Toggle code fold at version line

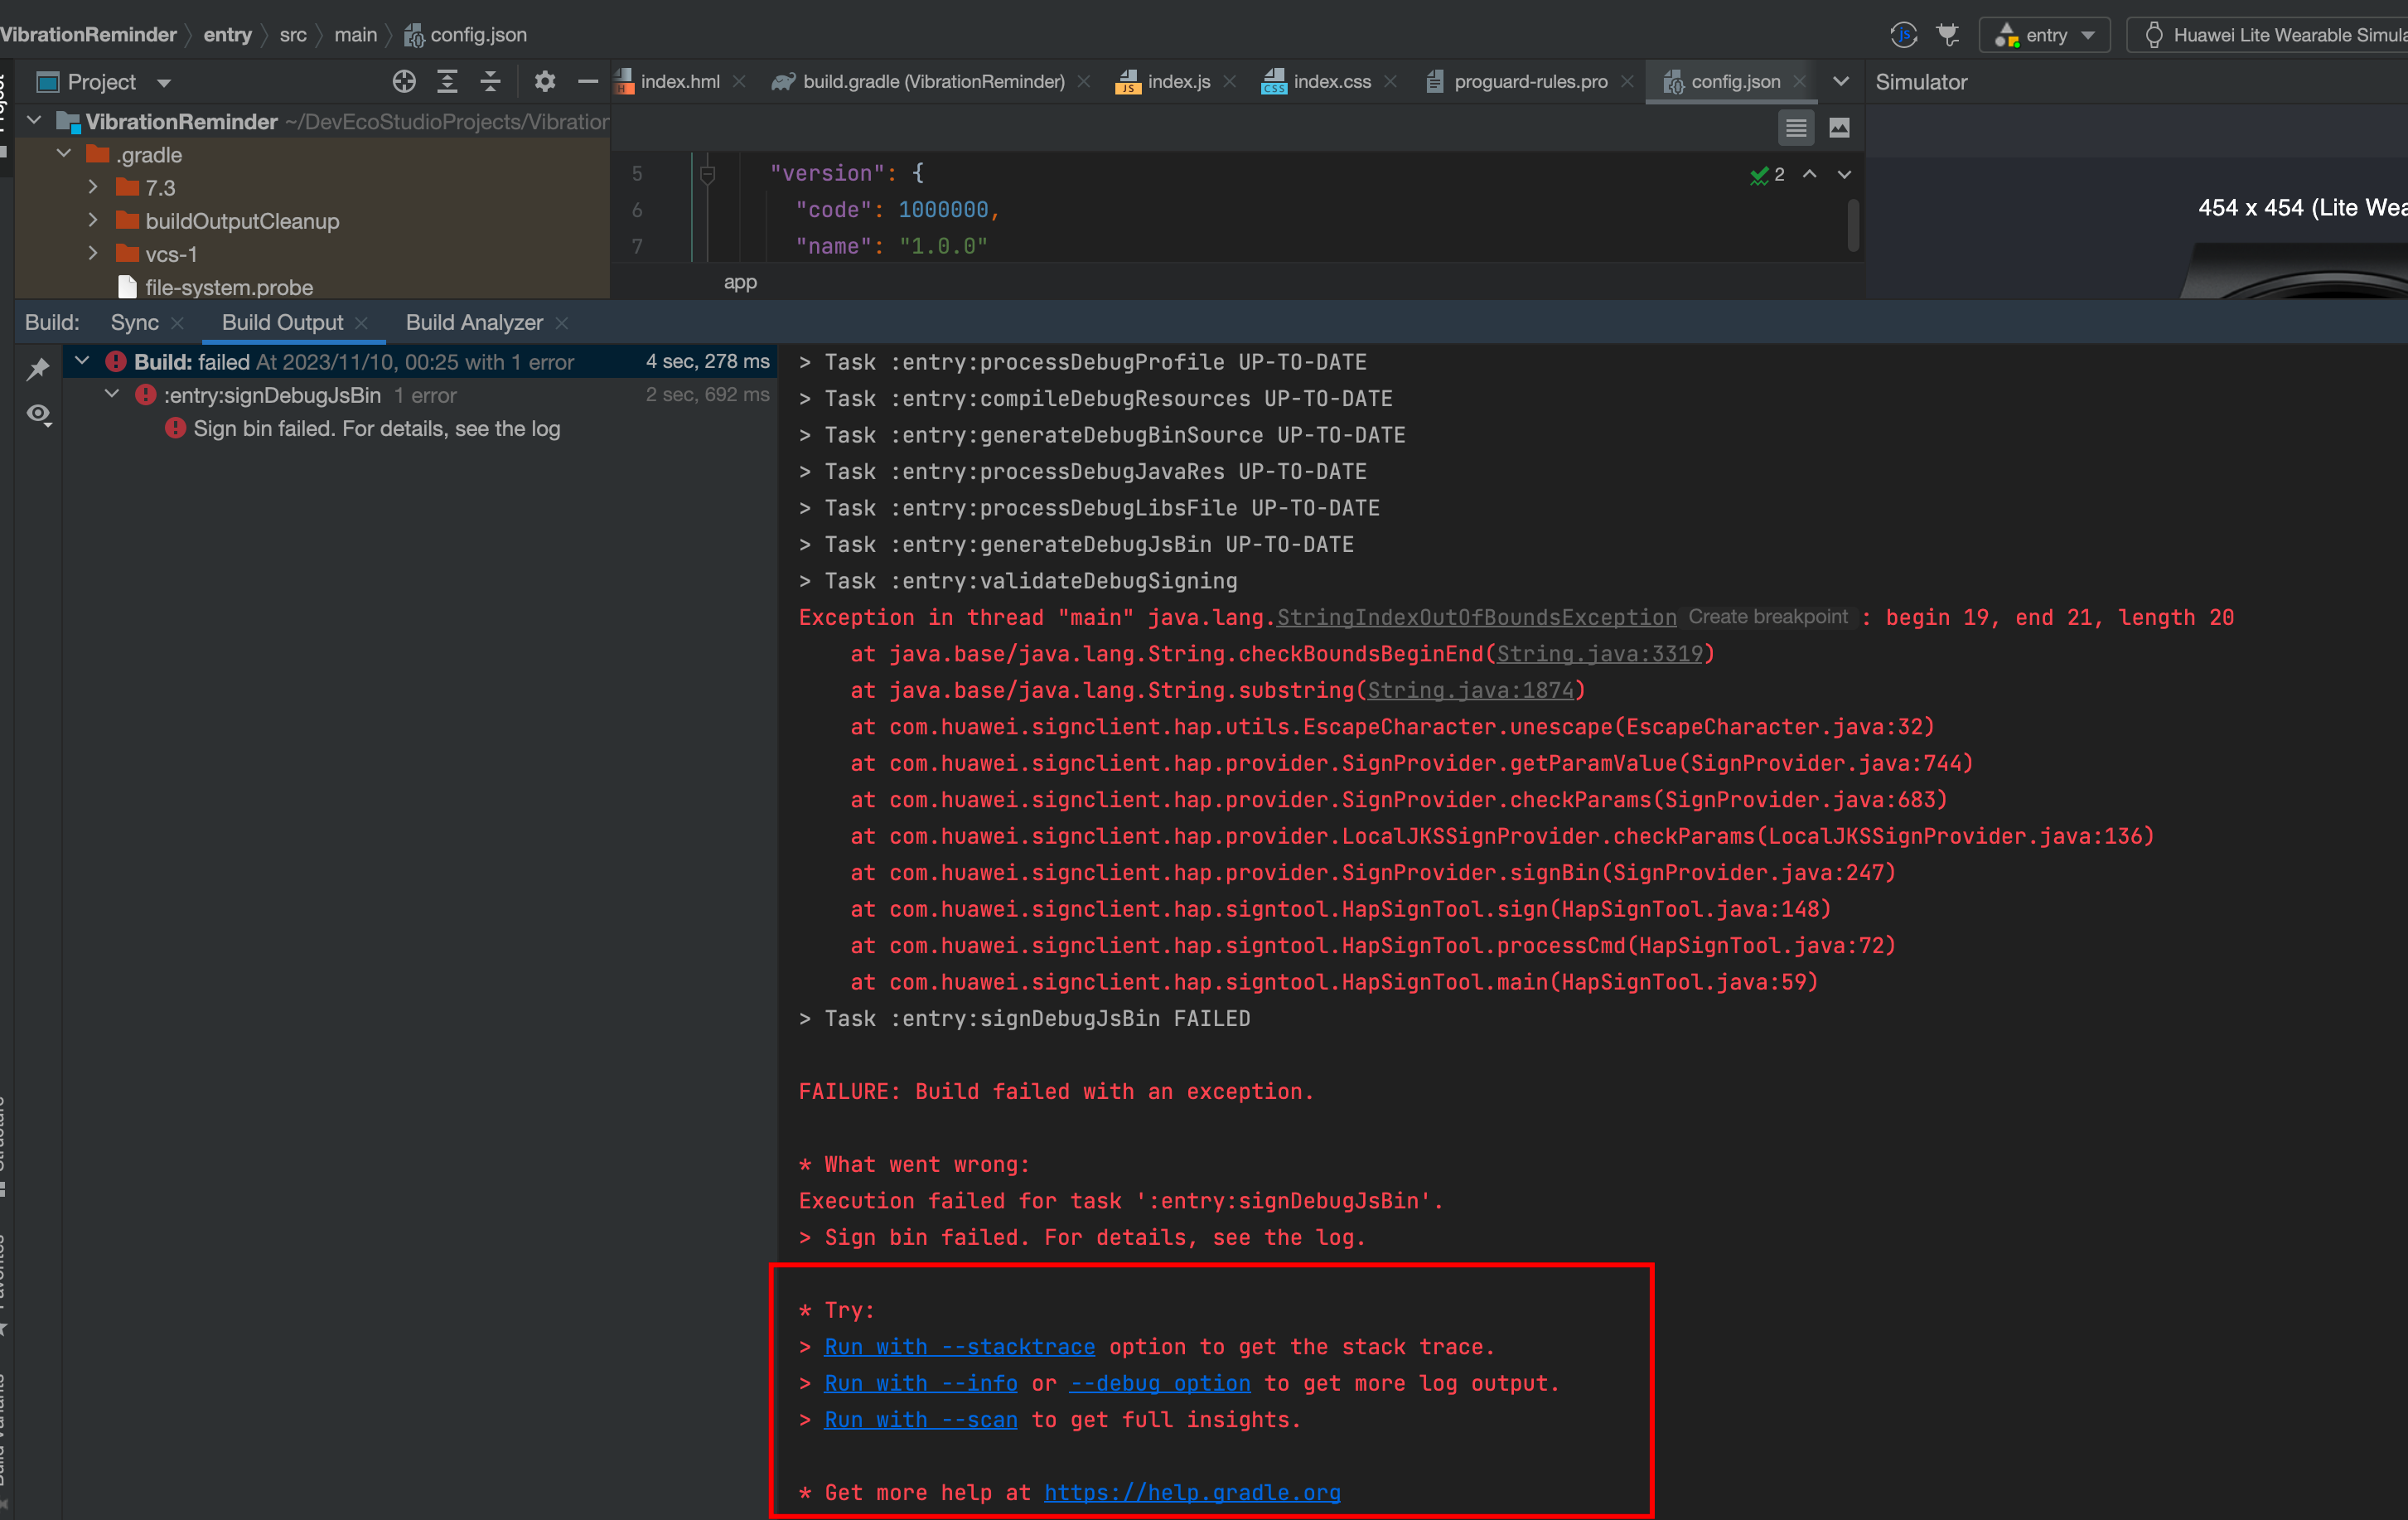coord(707,175)
